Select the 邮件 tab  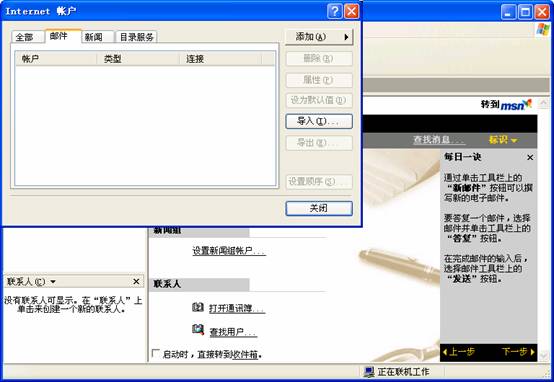[x=63, y=36]
